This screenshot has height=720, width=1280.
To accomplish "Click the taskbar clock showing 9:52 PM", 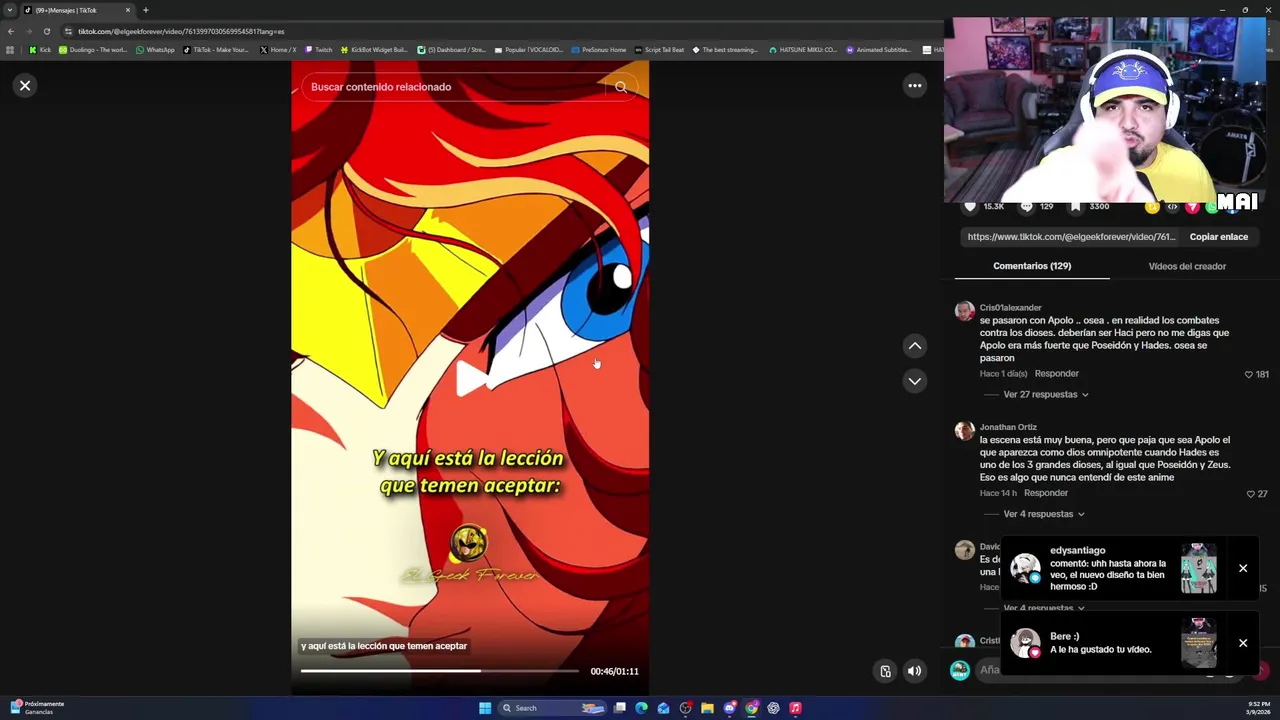I will 1257,708.
